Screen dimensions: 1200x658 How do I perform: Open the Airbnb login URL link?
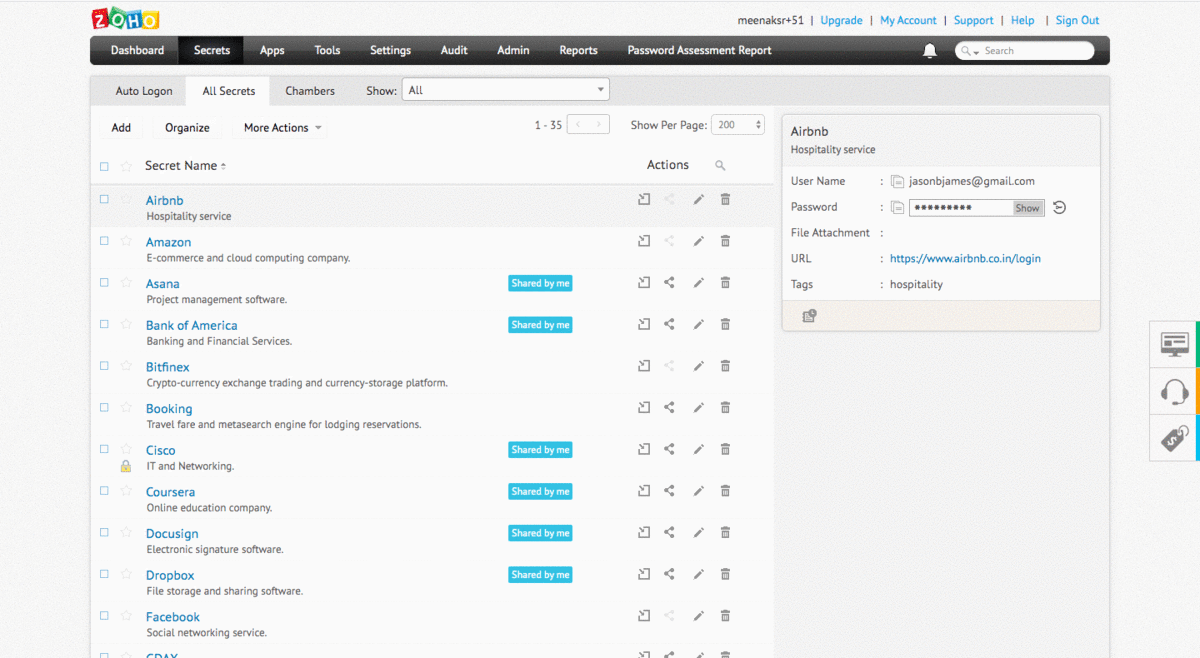[965, 258]
